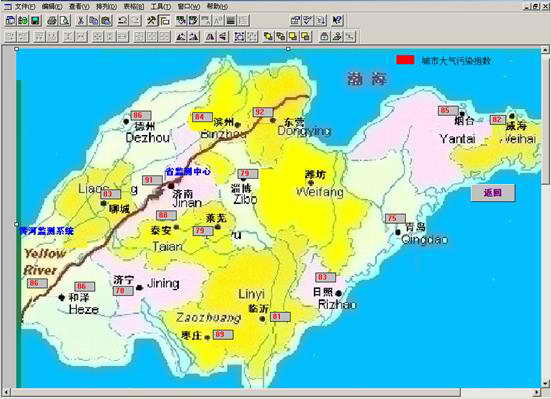
Task: Click the value box 75 near Qingdao
Action: (x=395, y=218)
